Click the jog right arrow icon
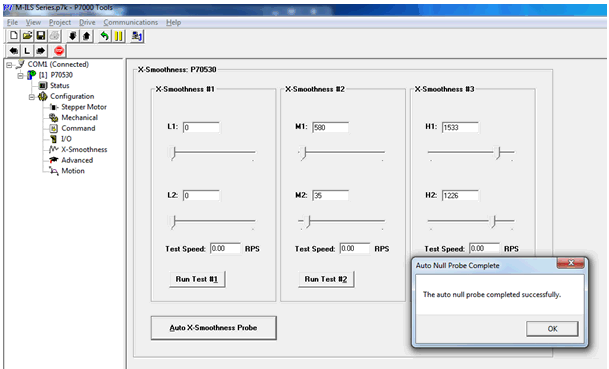Image resolution: width=609 pixels, height=369 pixels. 40,51
